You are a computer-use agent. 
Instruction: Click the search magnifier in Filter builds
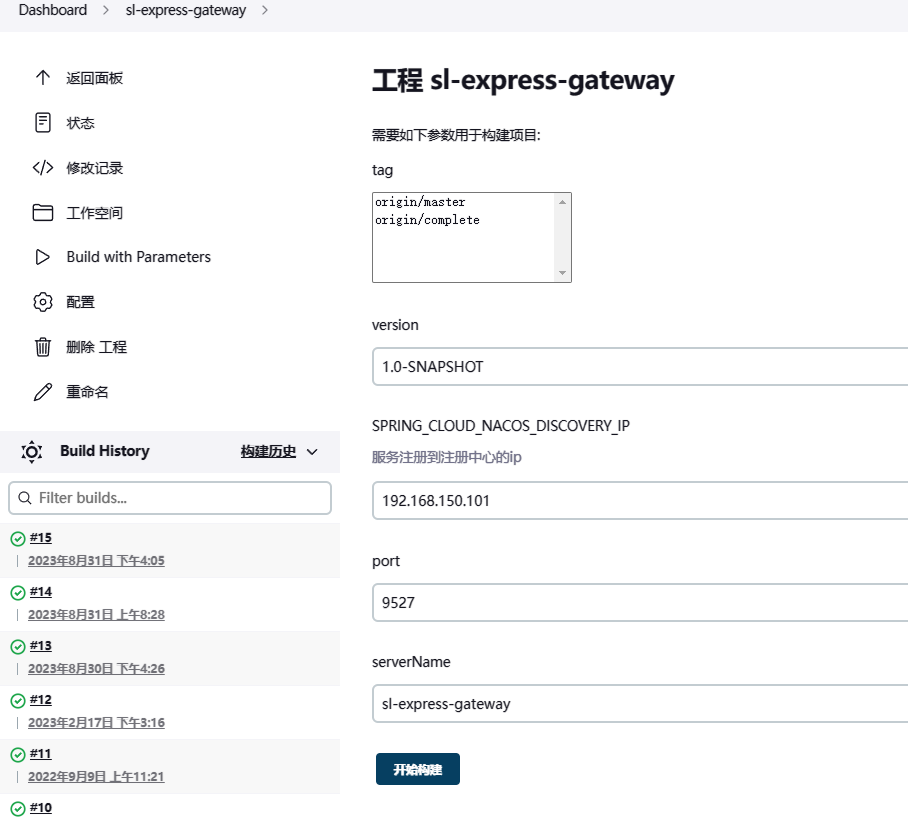(x=25, y=498)
